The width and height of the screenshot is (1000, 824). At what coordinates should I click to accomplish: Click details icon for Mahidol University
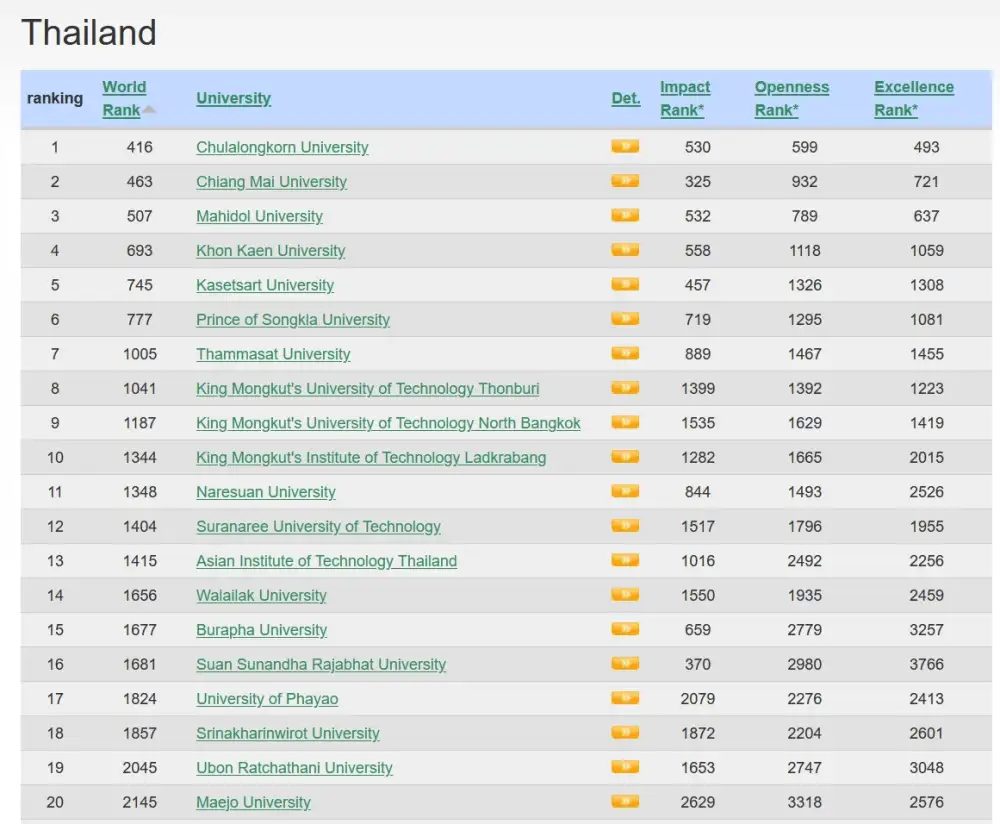(625, 216)
